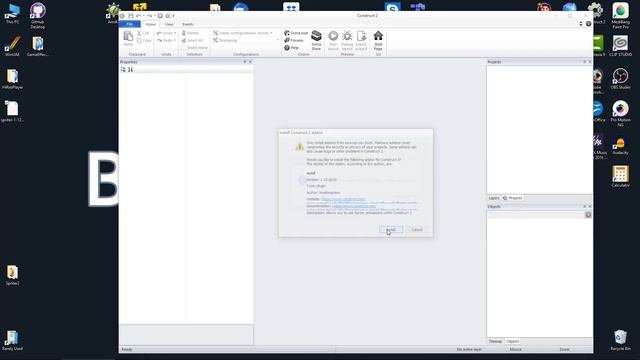
Task: Open the GitHub Desktop shortcut
Action: point(38,16)
